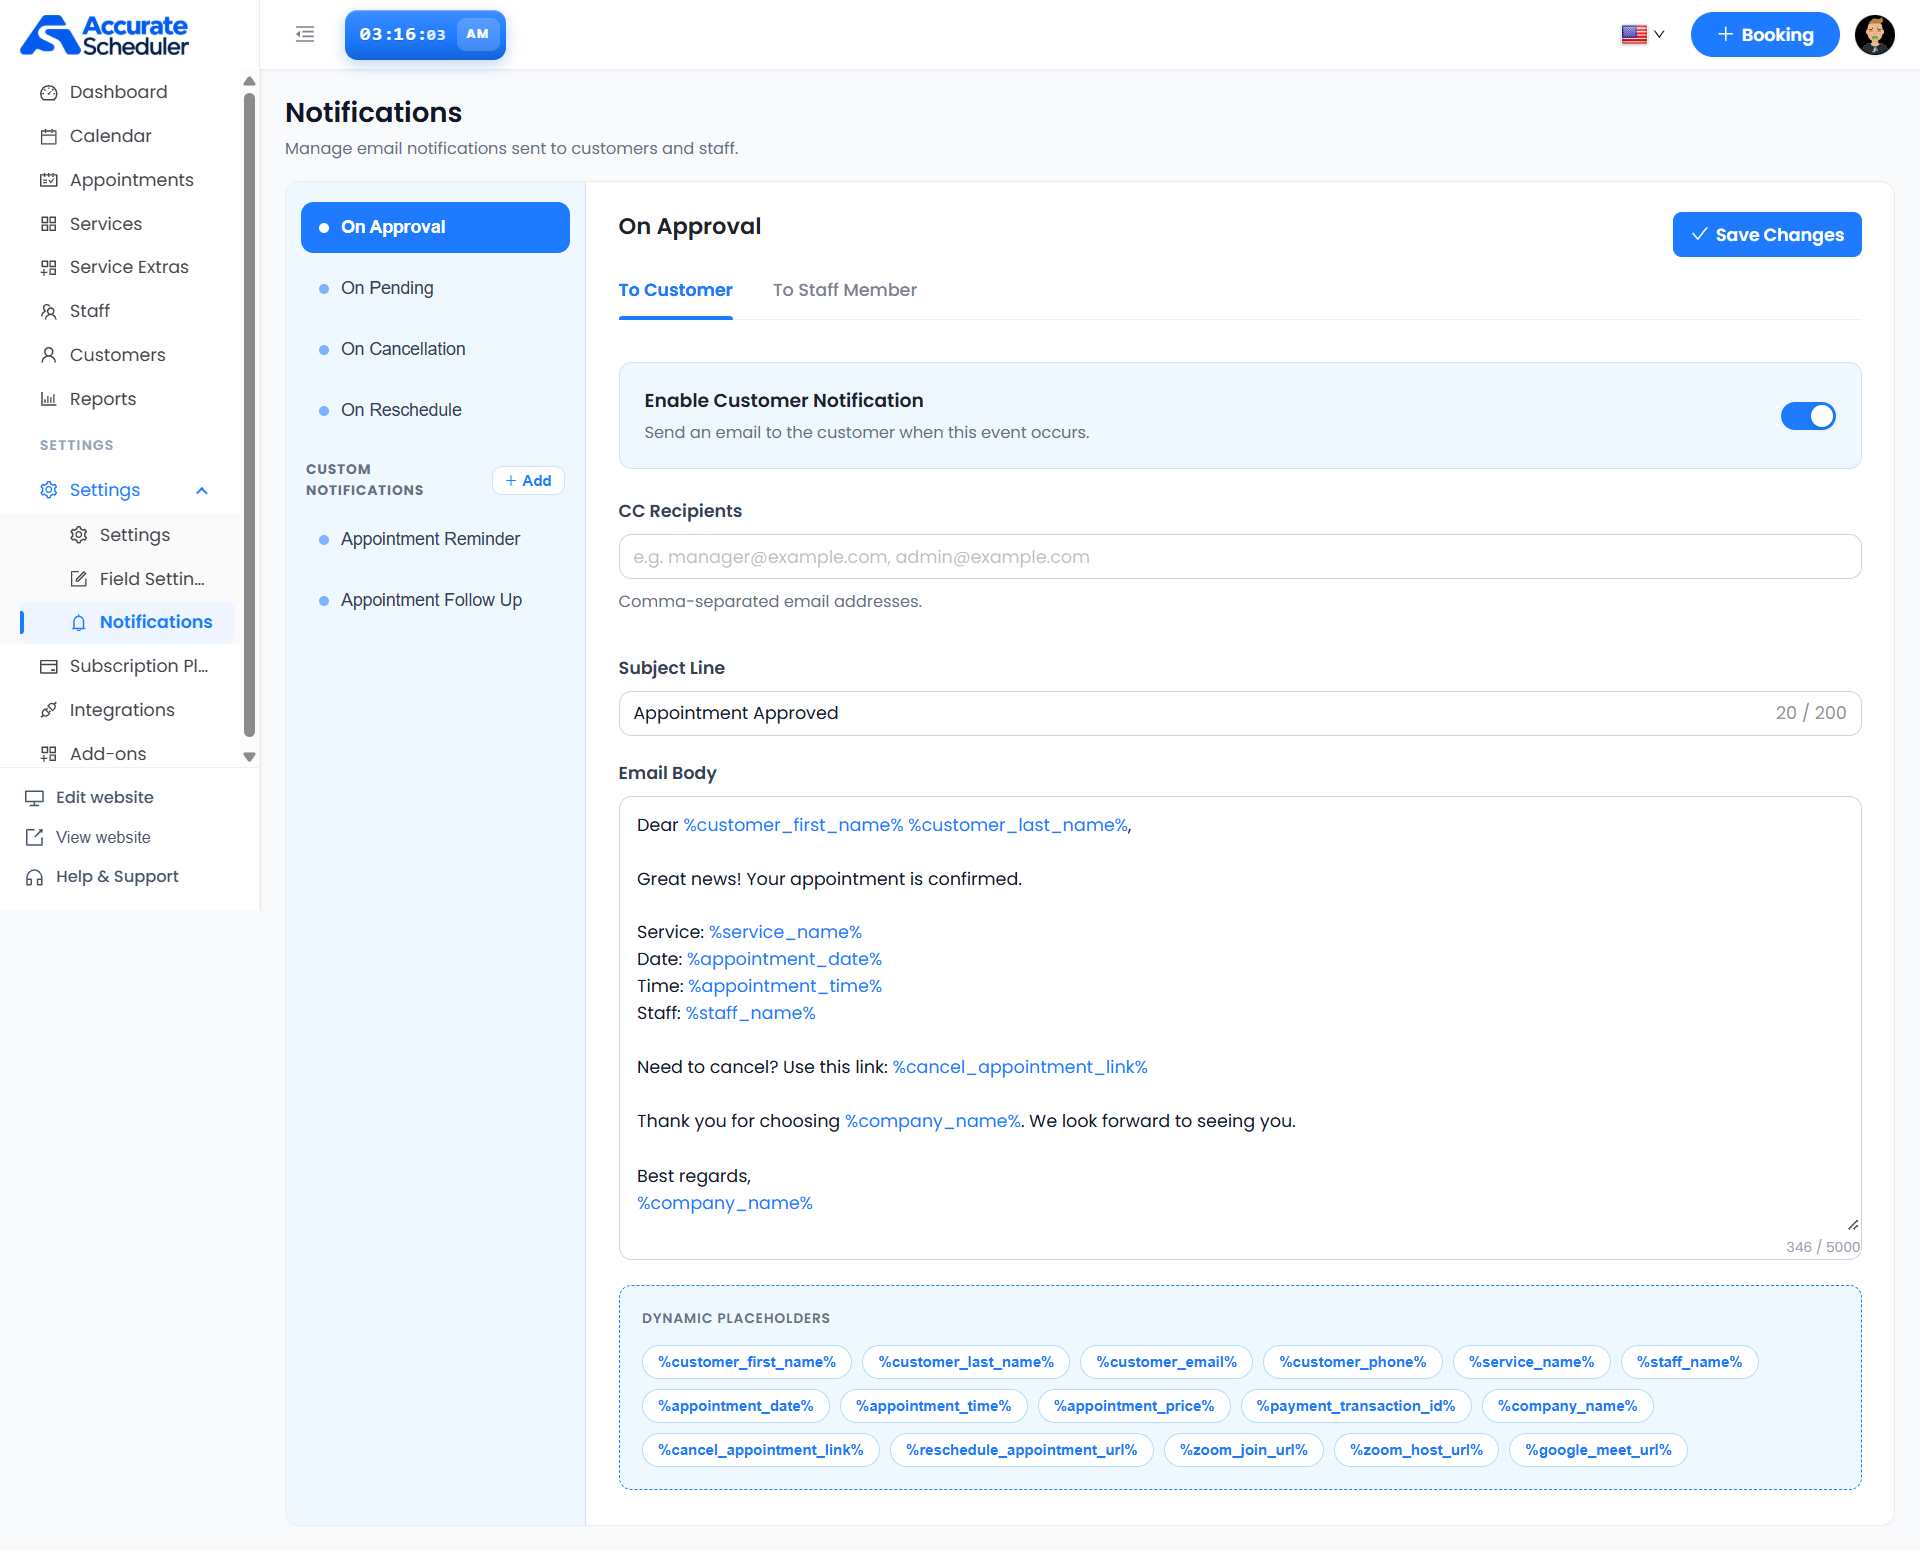Open the Reports bar chart icon
This screenshot has height=1552, width=1920.
tap(48, 400)
